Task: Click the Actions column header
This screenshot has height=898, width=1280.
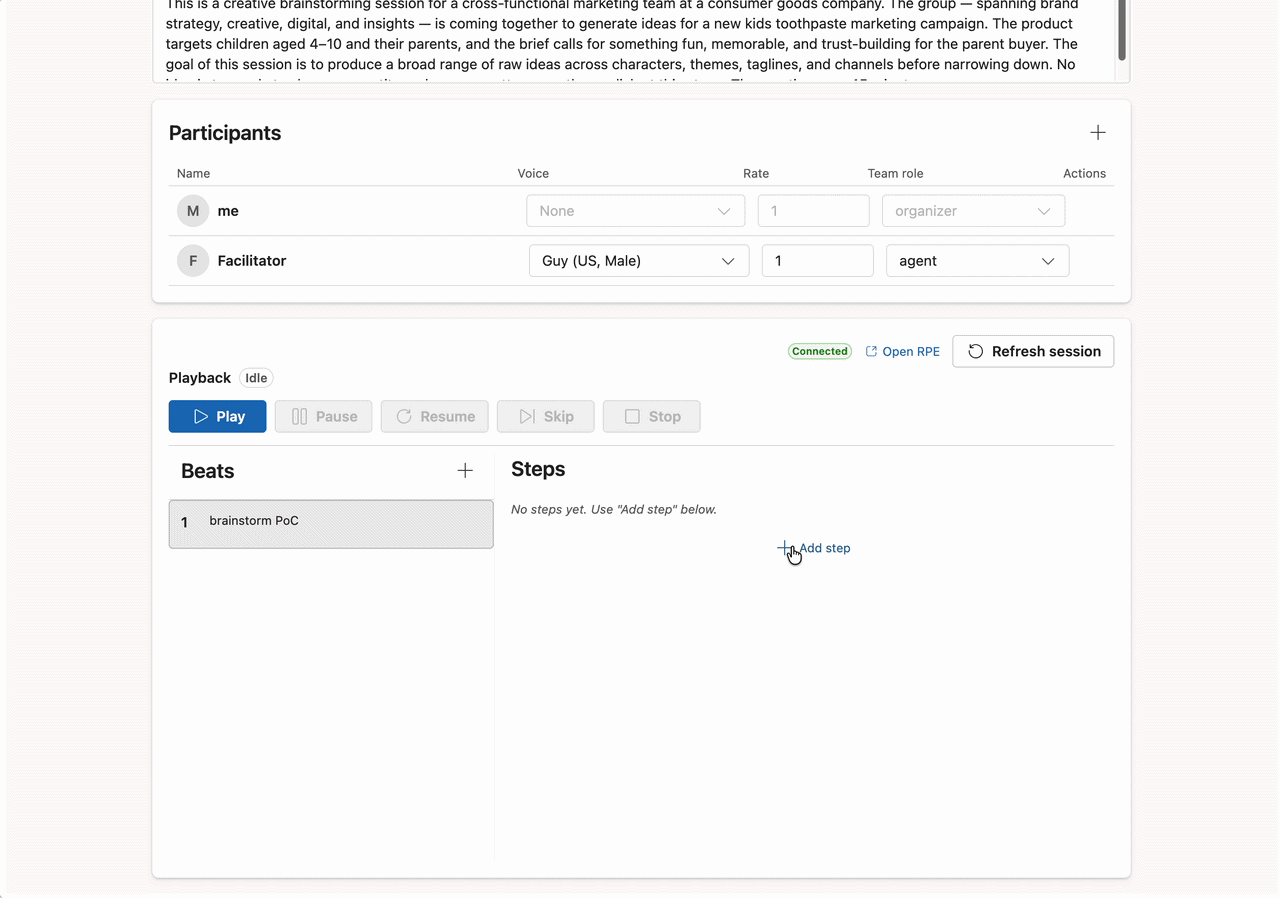Action: pos(1084,173)
